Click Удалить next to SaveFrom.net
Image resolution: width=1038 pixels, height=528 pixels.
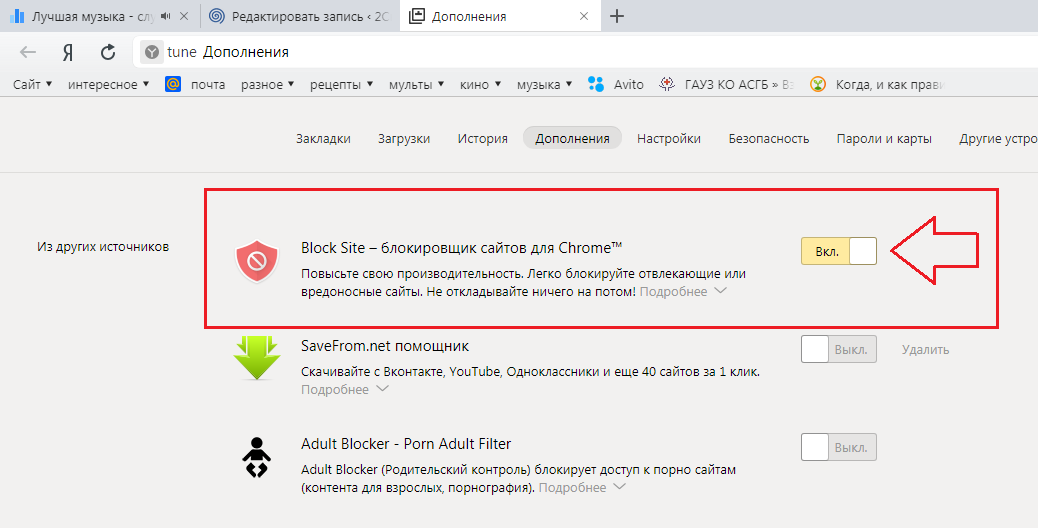(x=925, y=350)
